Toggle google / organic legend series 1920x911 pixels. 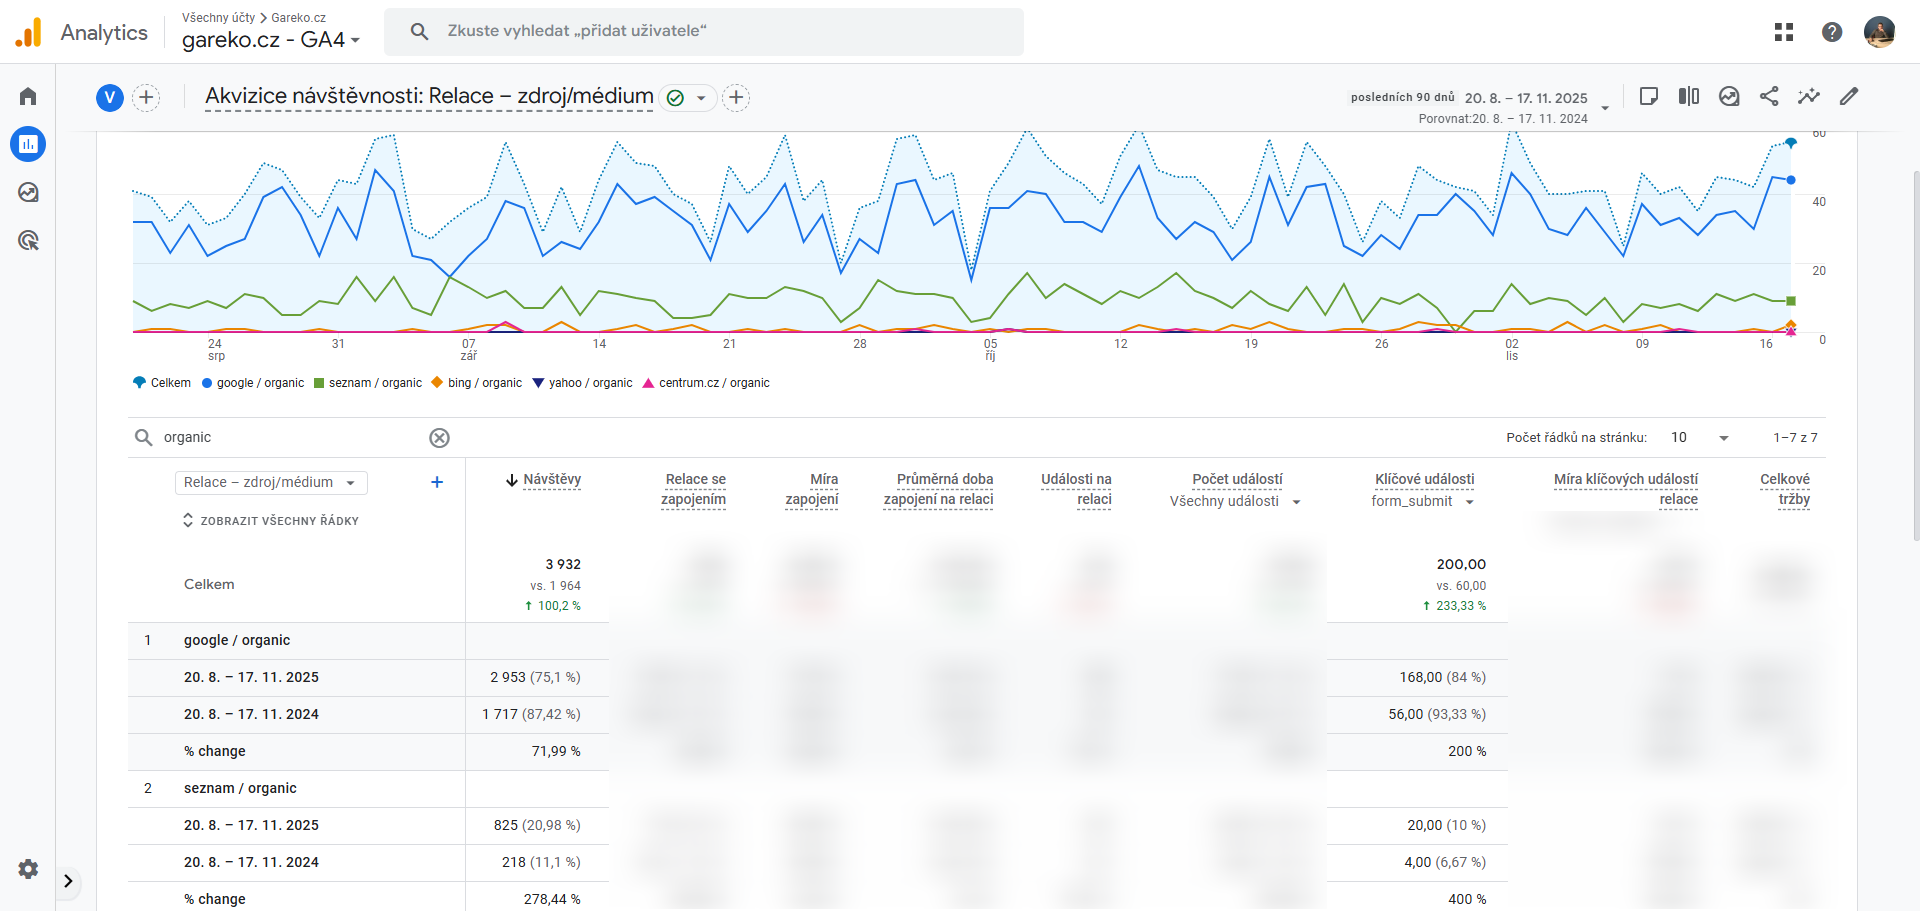[x=253, y=383]
